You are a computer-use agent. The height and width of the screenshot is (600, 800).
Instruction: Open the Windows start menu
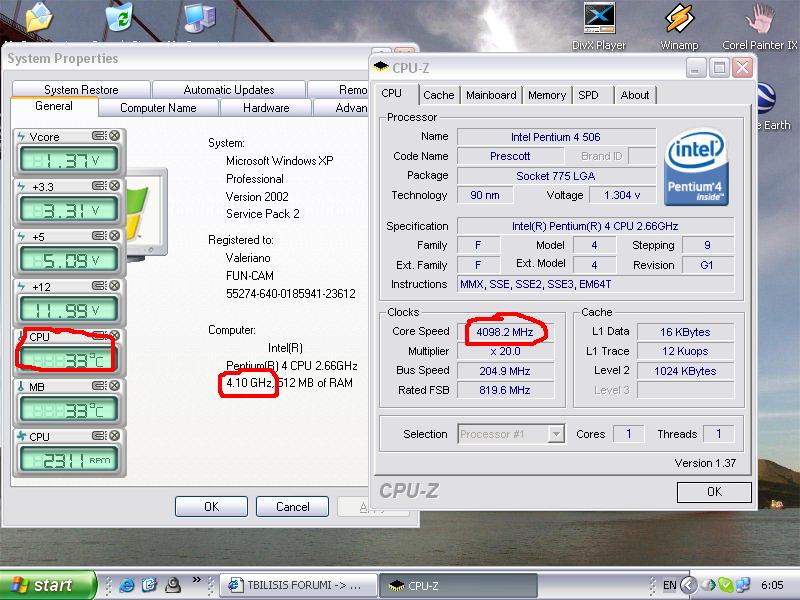[x=47, y=585]
